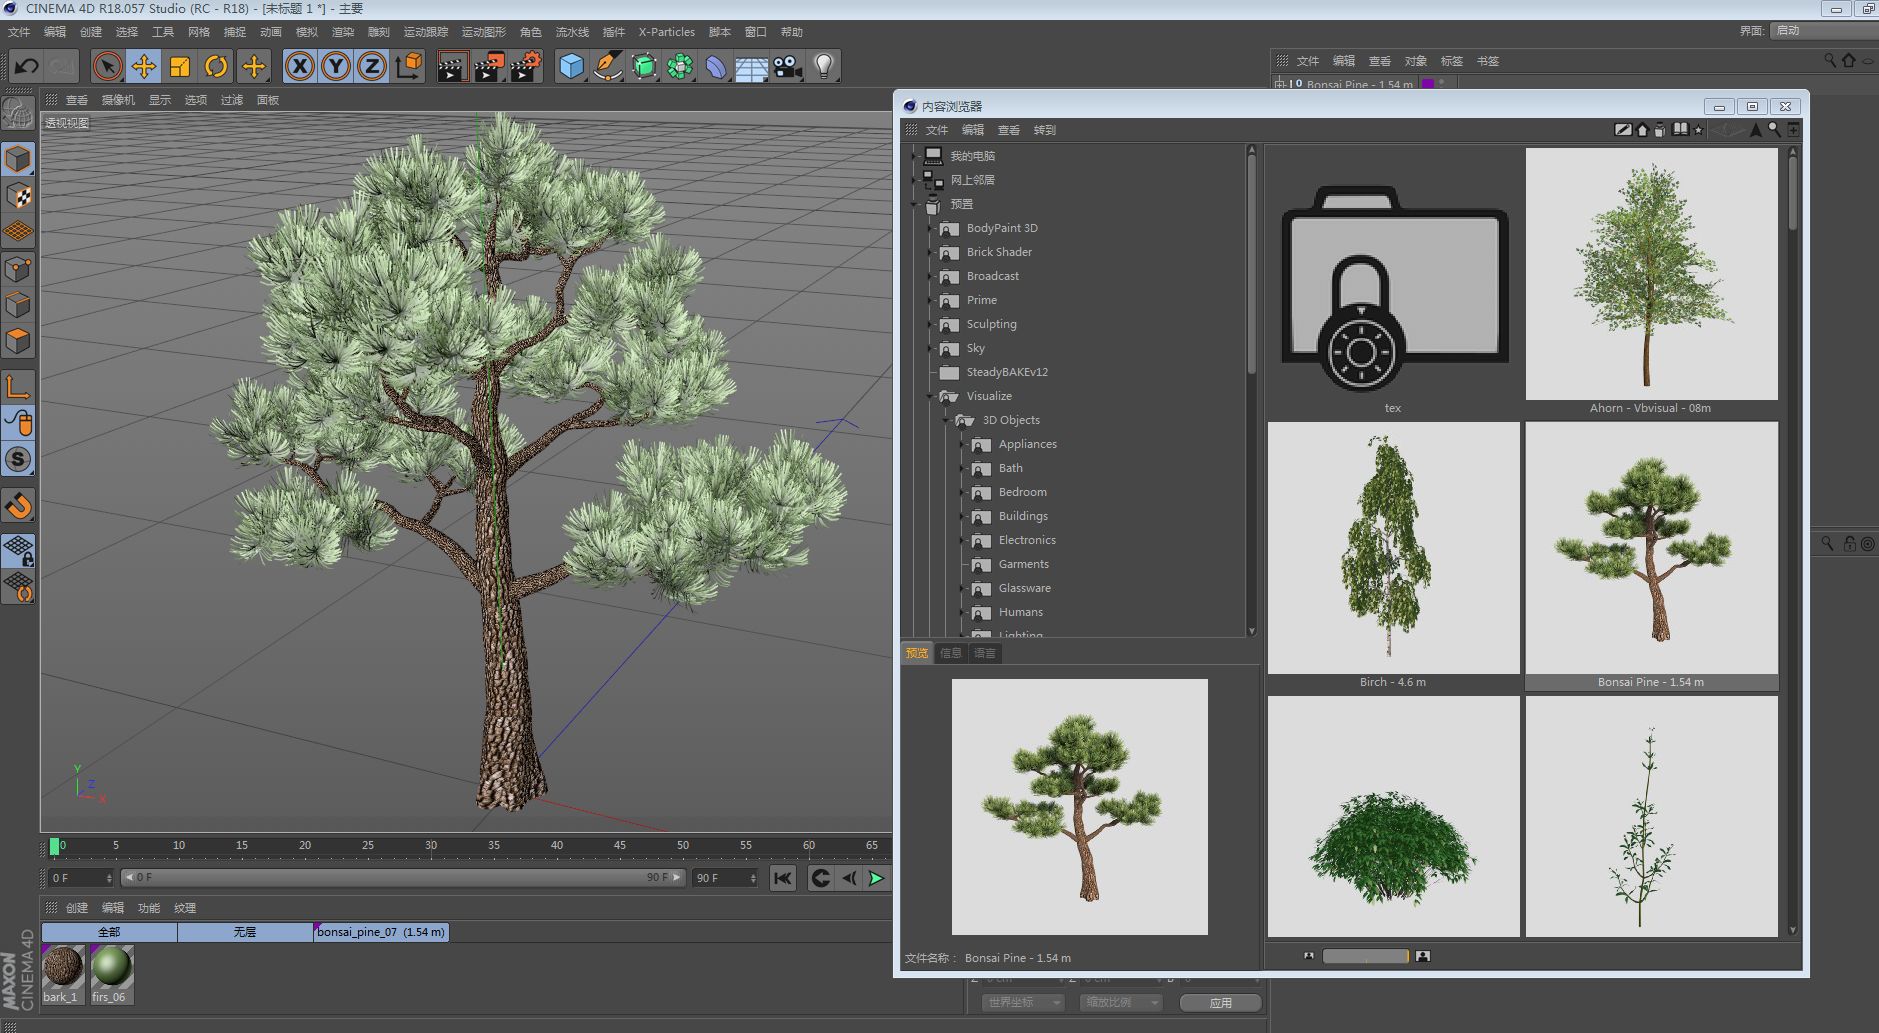Open the Pen spline tool
This screenshot has height=1033, width=1879.
(x=607, y=67)
